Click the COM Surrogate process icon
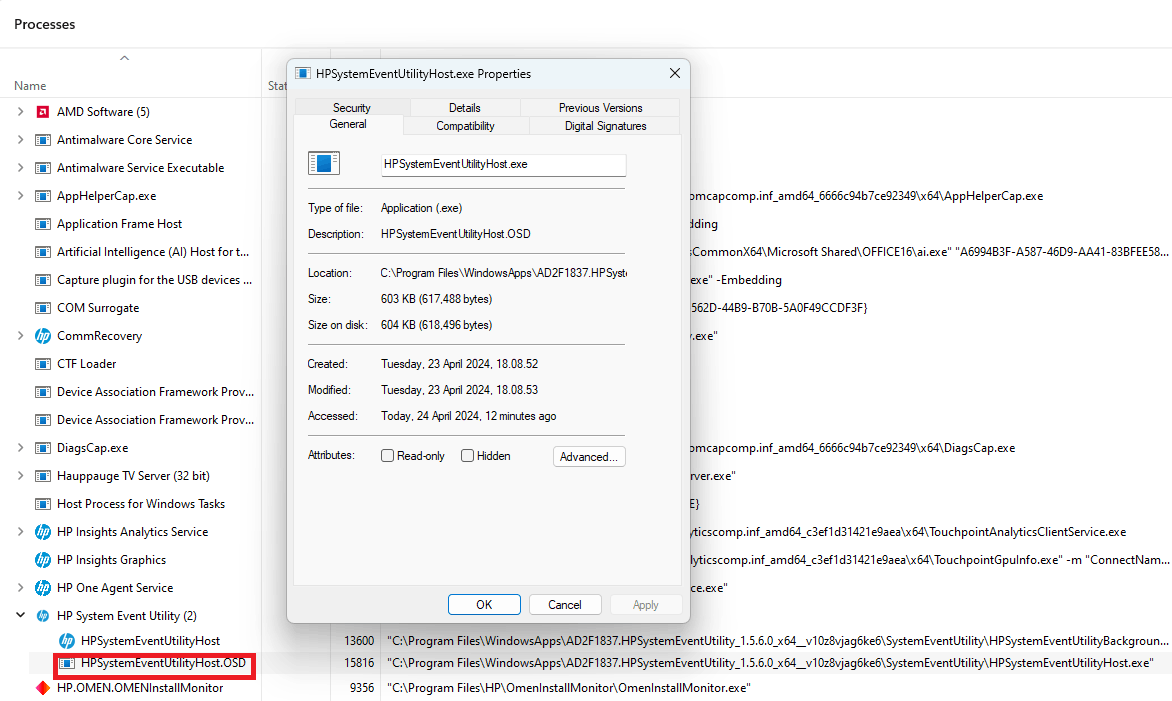Viewport: 1172px width, 701px height. 43,308
